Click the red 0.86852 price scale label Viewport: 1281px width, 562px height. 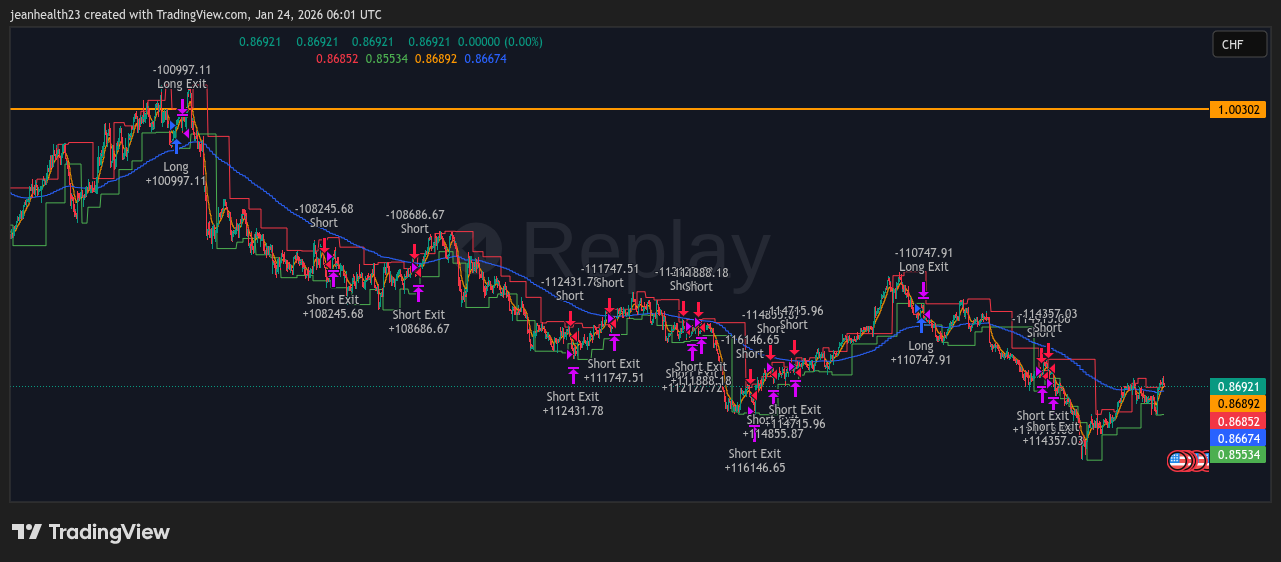pos(1237,421)
